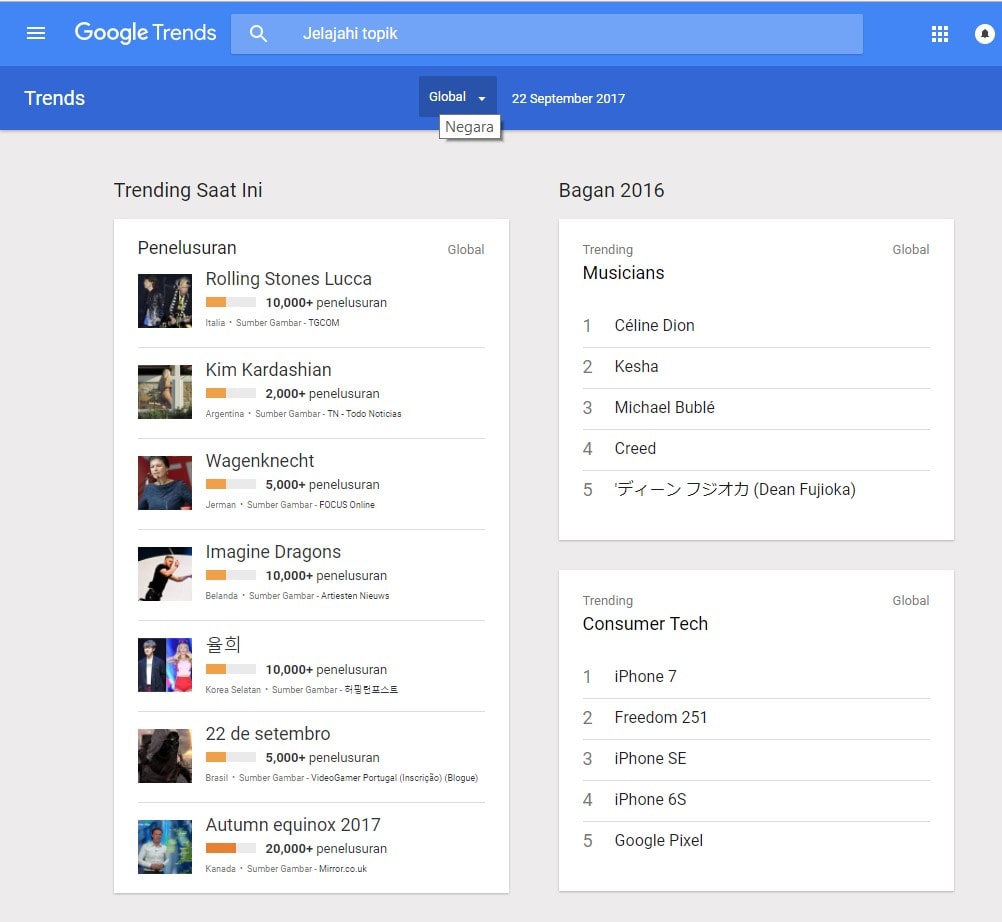Click the Bagan 2016 section heading

click(x=612, y=190)
